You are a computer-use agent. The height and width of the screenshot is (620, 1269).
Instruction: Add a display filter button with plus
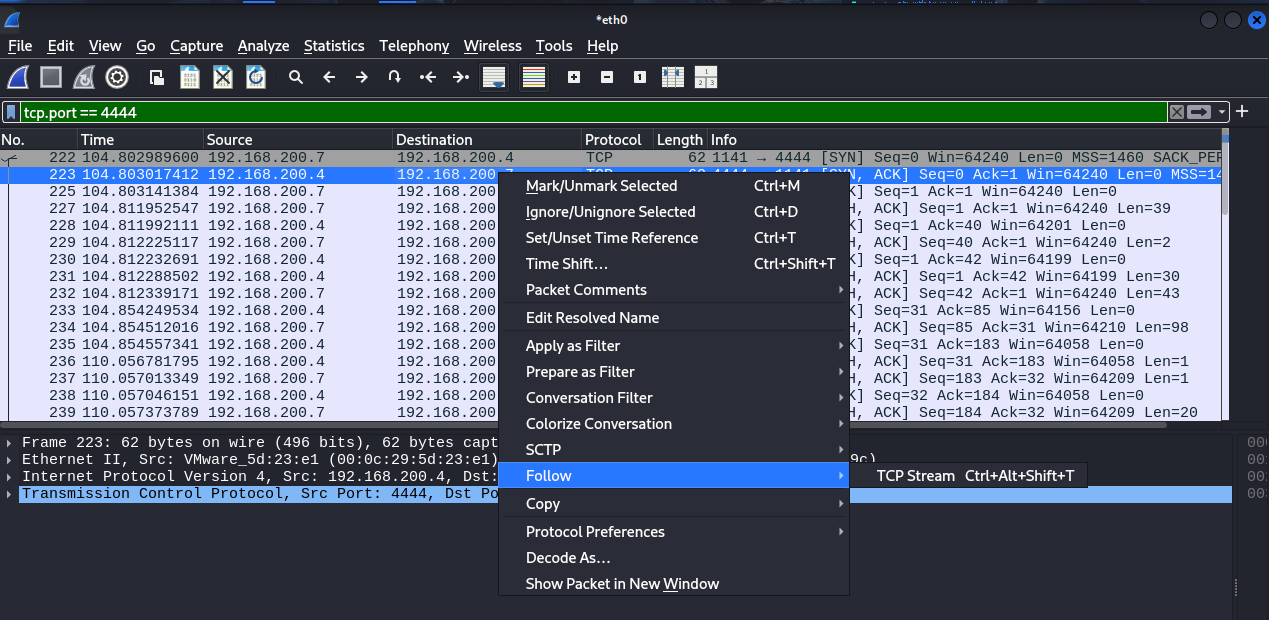click(1242, 111)
